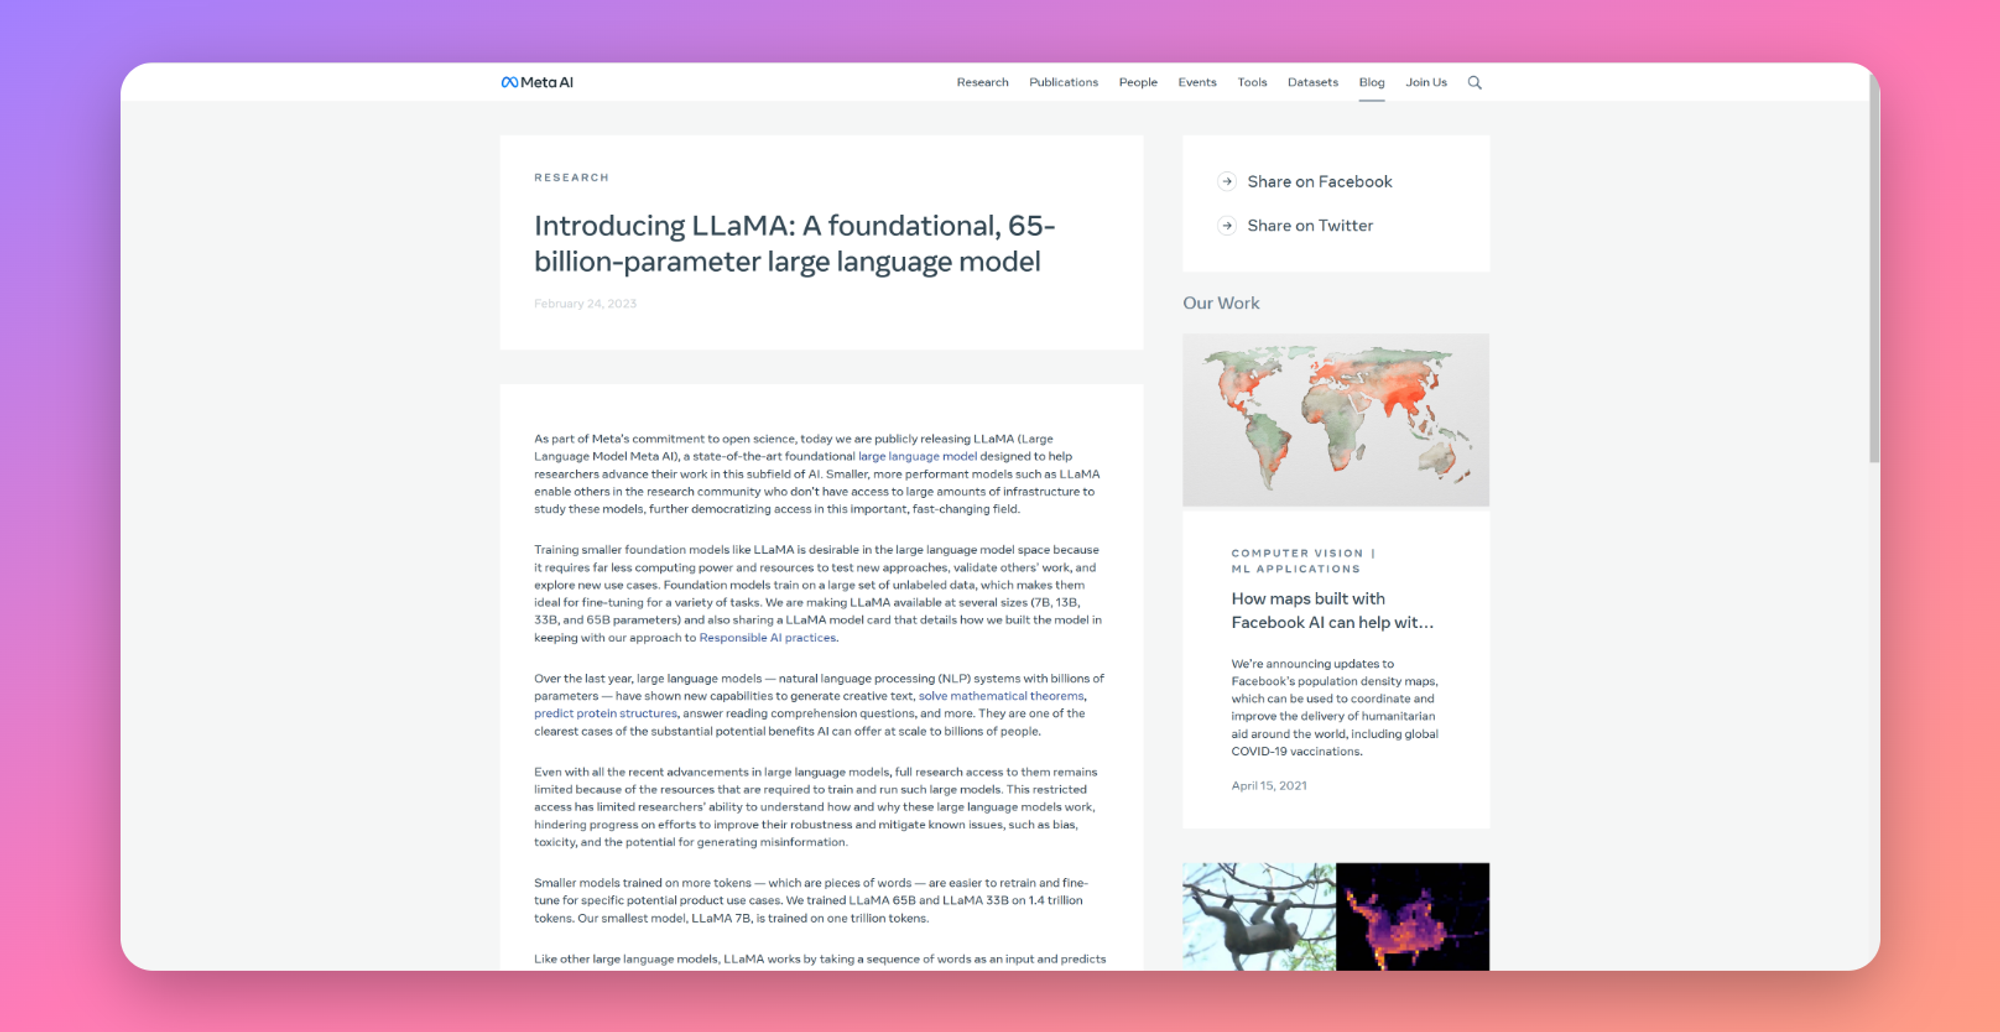Image resolution: width=2000 pixels, height=1032 pixels.
Task: Open the Events nav item
Action: pyautogui.click(x=1197, y=82)
